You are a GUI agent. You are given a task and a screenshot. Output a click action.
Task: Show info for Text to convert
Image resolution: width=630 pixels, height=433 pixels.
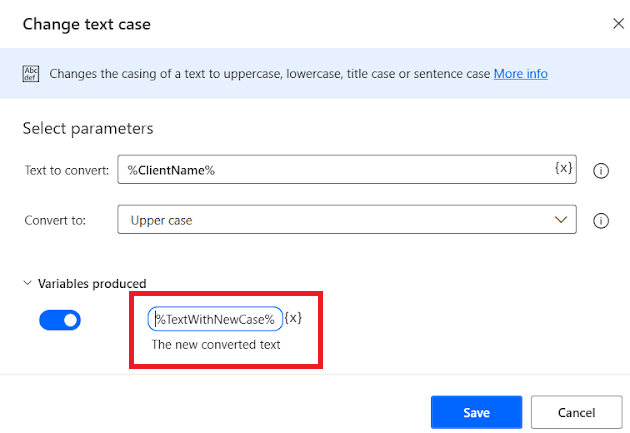601,171
